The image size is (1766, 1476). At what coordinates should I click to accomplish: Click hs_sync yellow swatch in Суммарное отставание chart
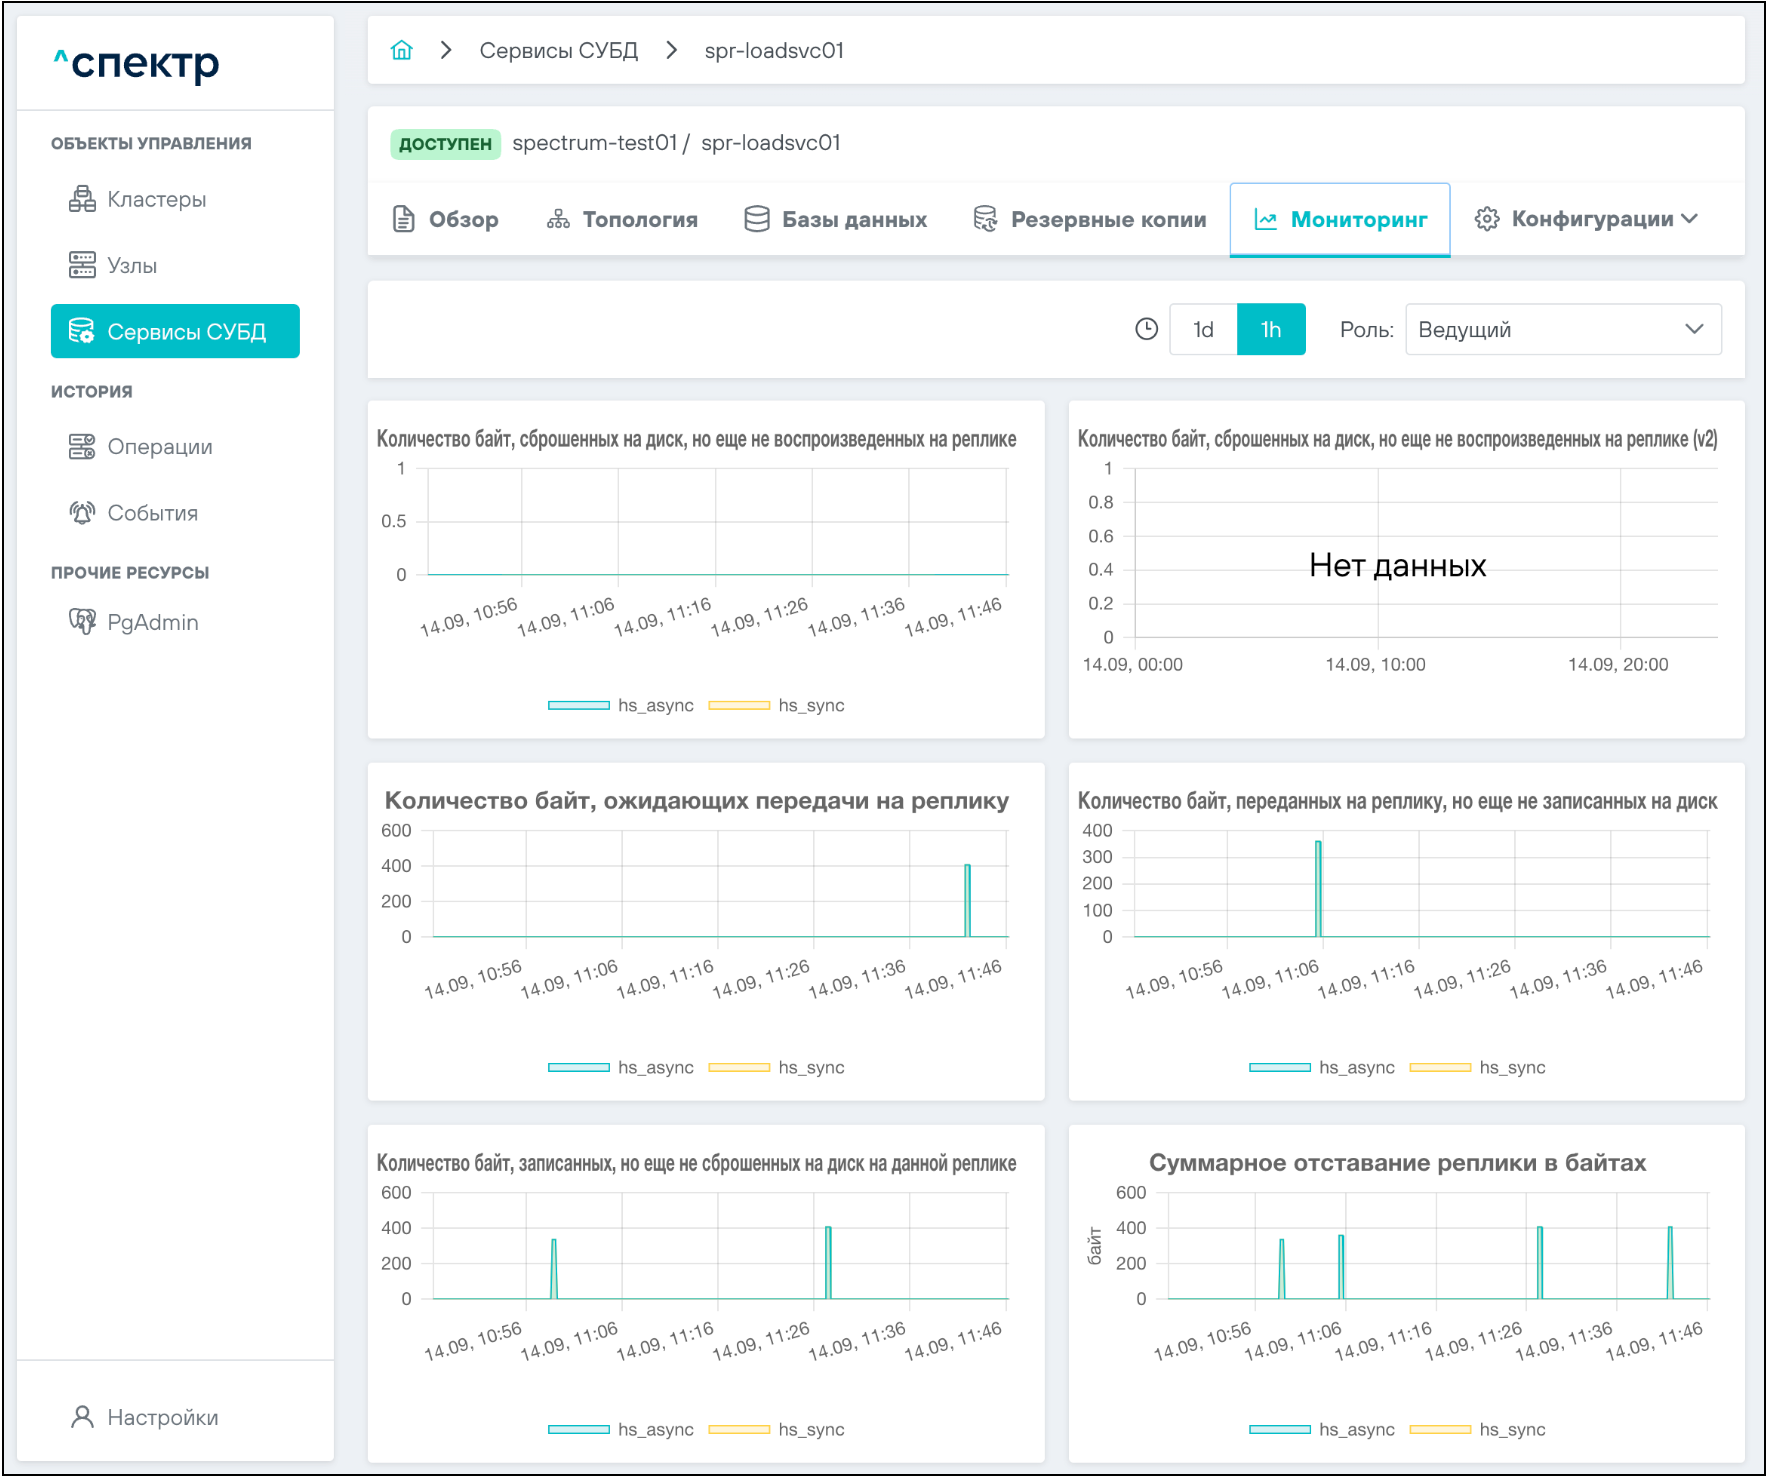pos(1439,1429)
